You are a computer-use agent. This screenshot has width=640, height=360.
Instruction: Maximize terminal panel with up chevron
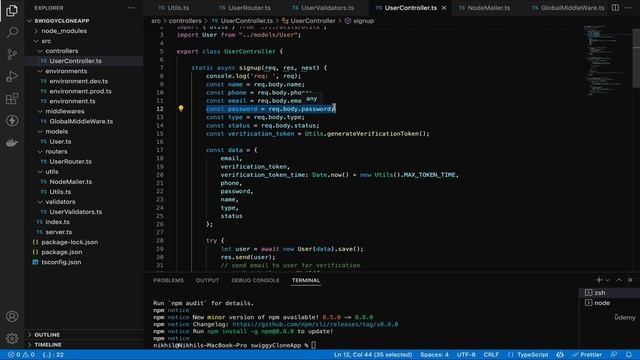tap(619, 280)
